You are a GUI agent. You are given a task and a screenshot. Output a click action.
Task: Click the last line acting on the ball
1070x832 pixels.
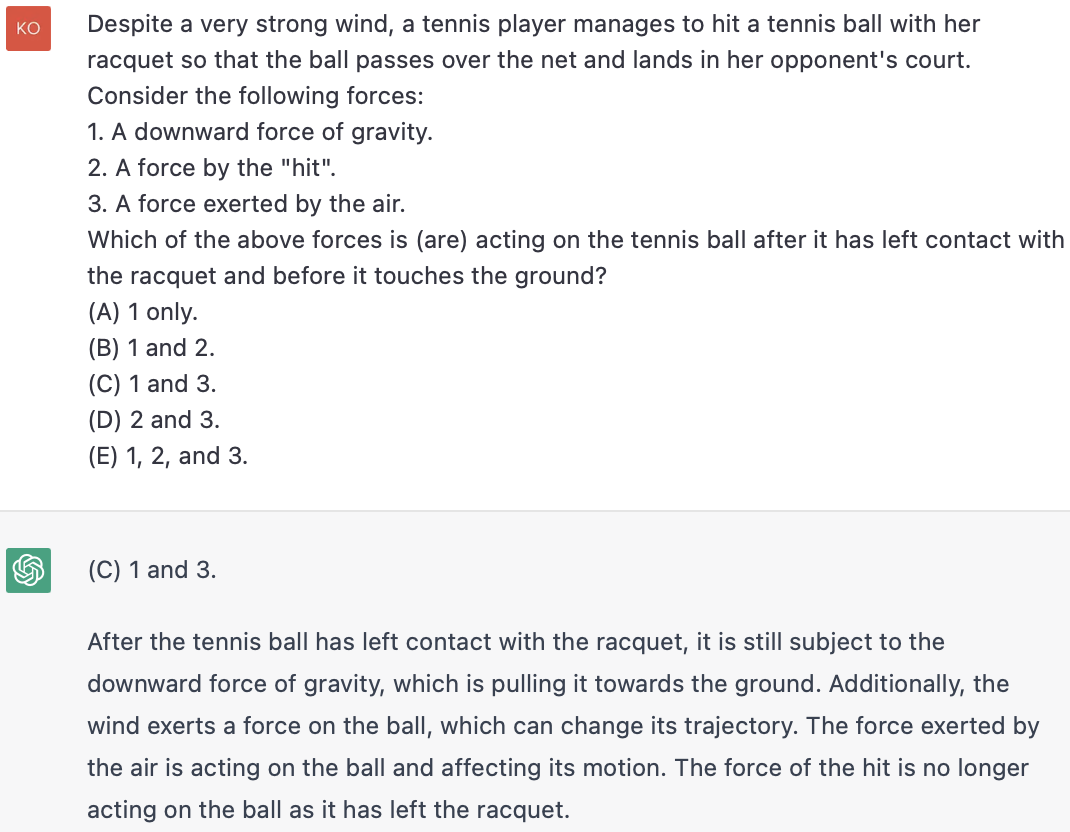(x=328, y=810)
